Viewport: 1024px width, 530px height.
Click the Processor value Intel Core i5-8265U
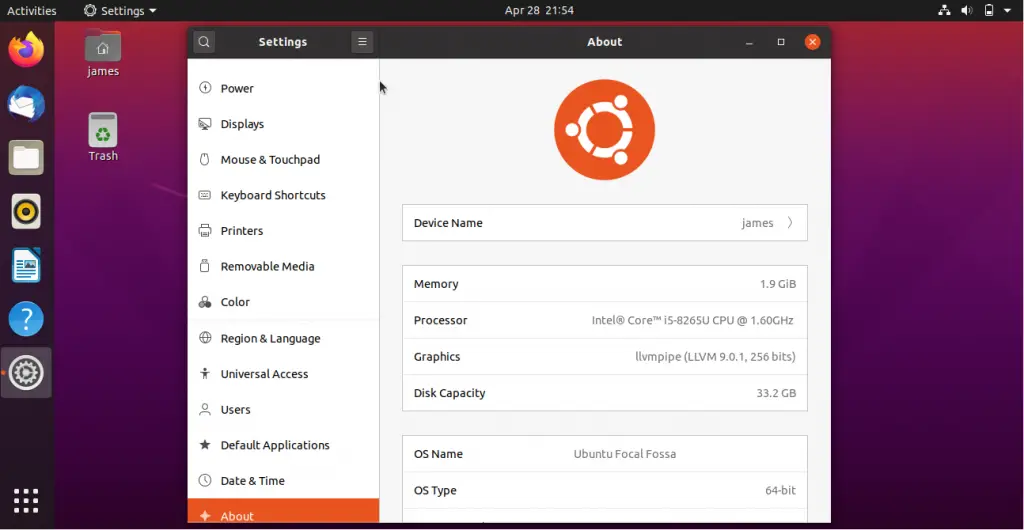tap(692, 320)
